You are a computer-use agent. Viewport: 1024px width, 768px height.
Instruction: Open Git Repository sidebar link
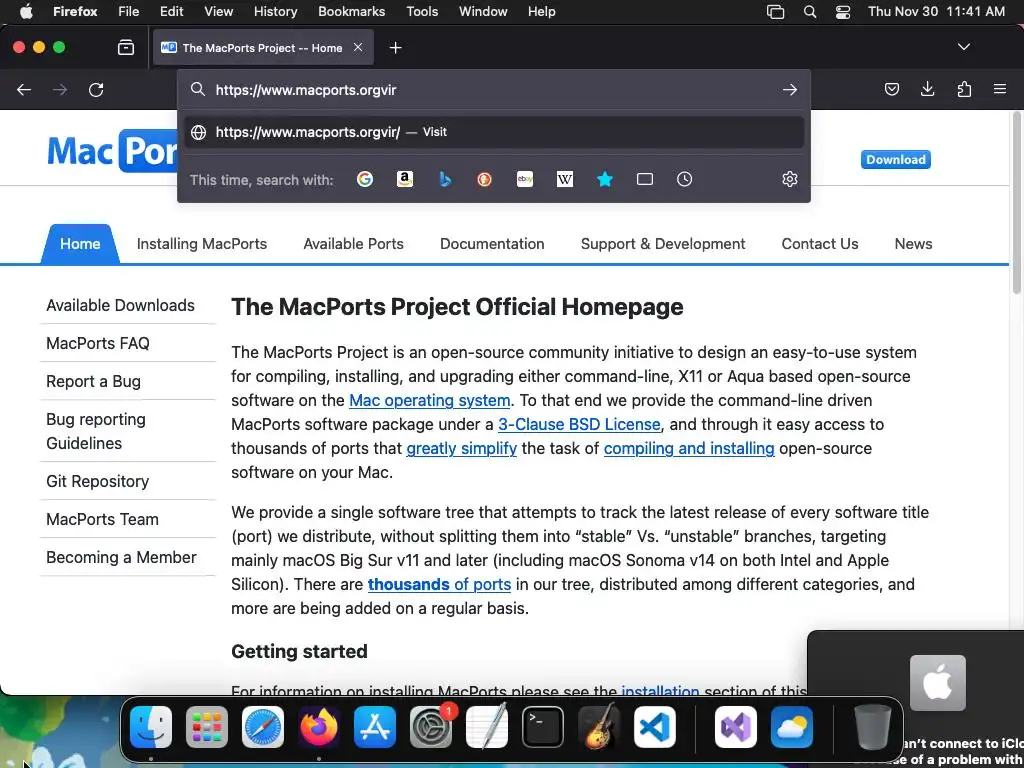click(x=97, y=481)
